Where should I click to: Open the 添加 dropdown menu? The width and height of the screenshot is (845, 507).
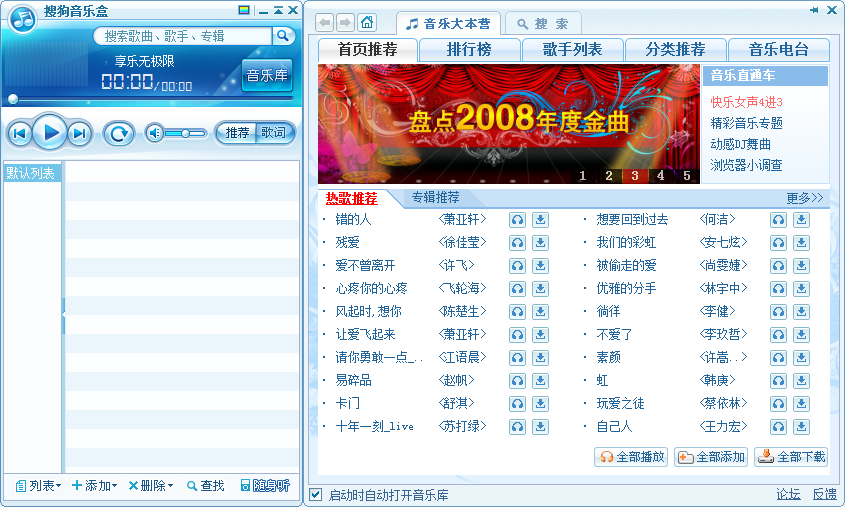coord(94,486)
